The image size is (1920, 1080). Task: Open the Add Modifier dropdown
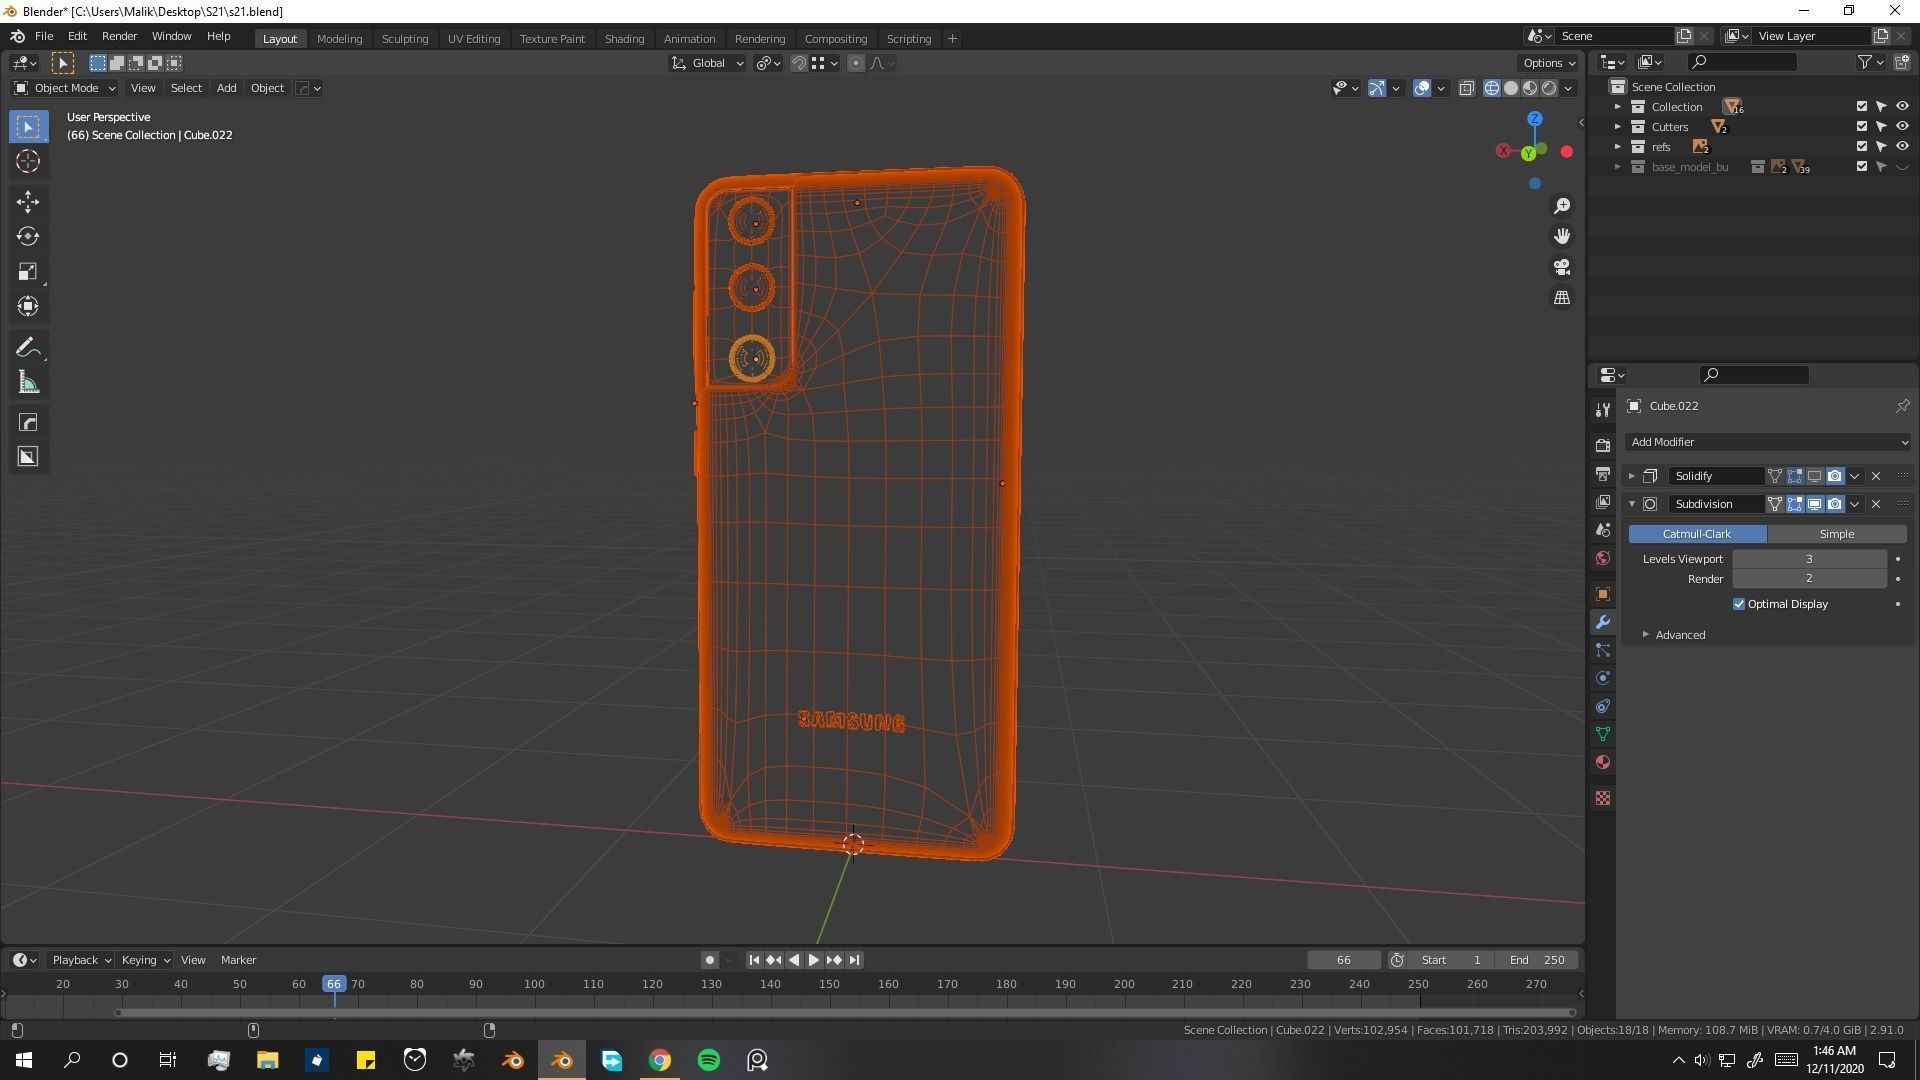[x=1767, y=442]
